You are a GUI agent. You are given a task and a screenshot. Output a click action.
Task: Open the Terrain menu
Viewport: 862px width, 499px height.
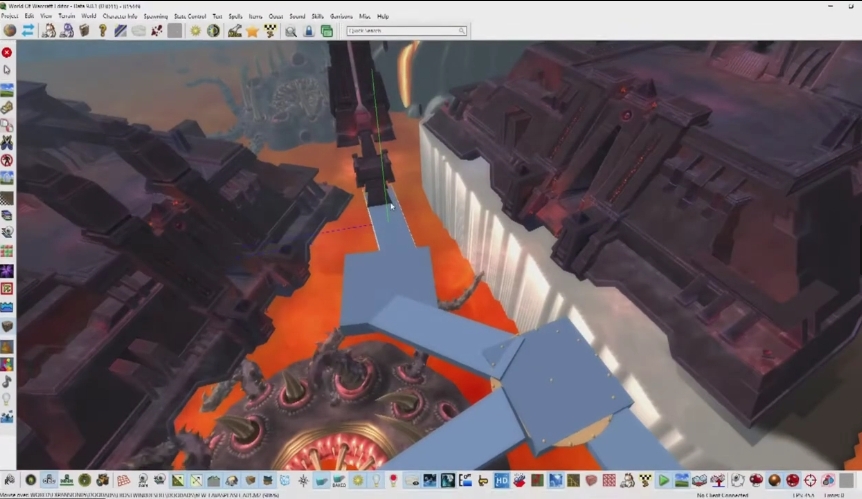coord(67,16)
